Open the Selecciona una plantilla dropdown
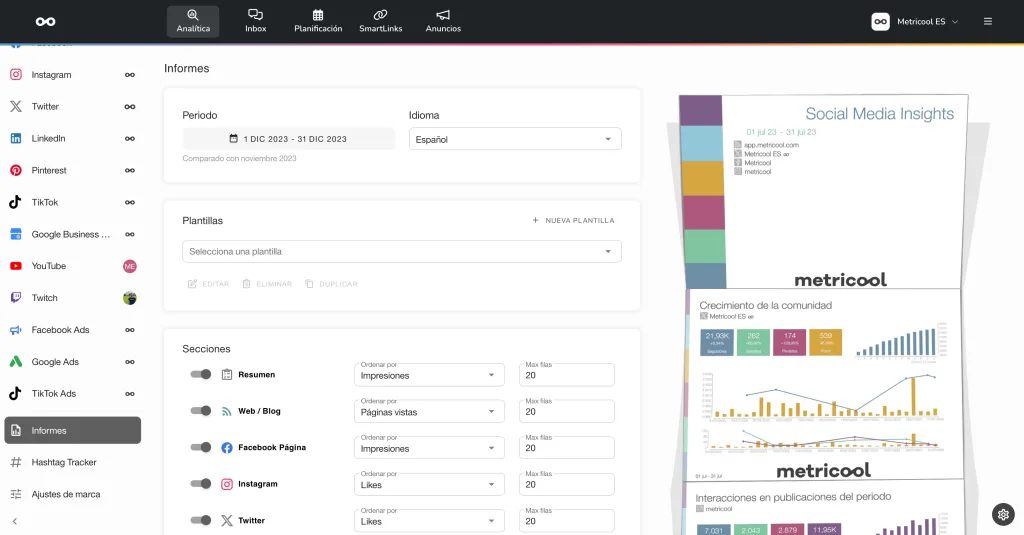The height and width of the screenshot is (535, 1024). tap(402, 251)
